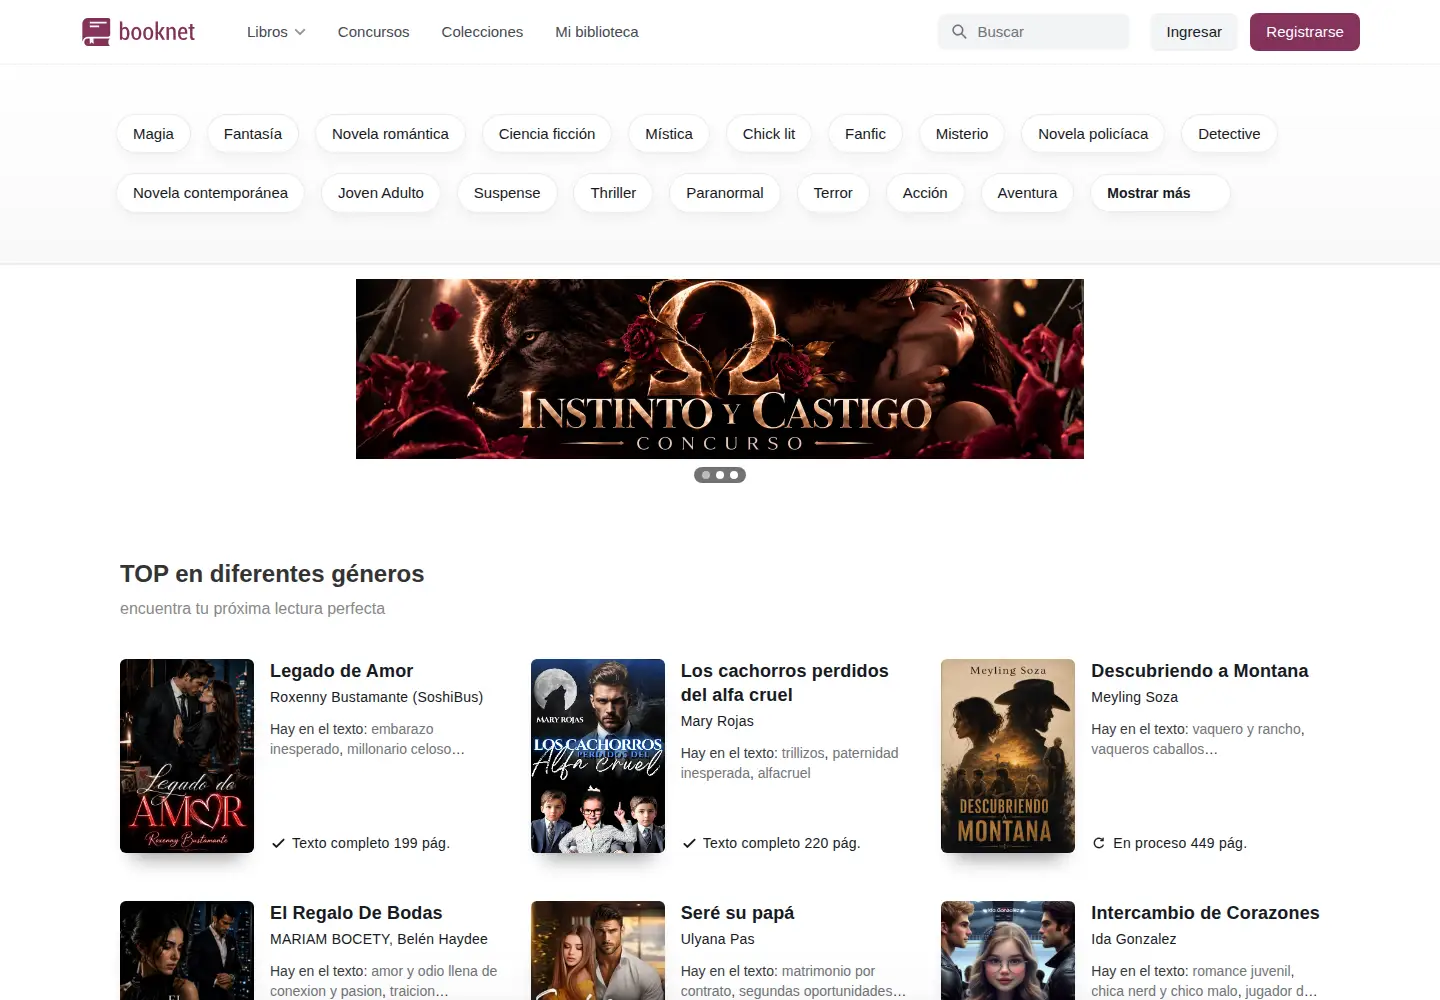Screen dimensions: 1440x1000
Task: Select the Mística genre tag
Action: [x=669, y=134]
